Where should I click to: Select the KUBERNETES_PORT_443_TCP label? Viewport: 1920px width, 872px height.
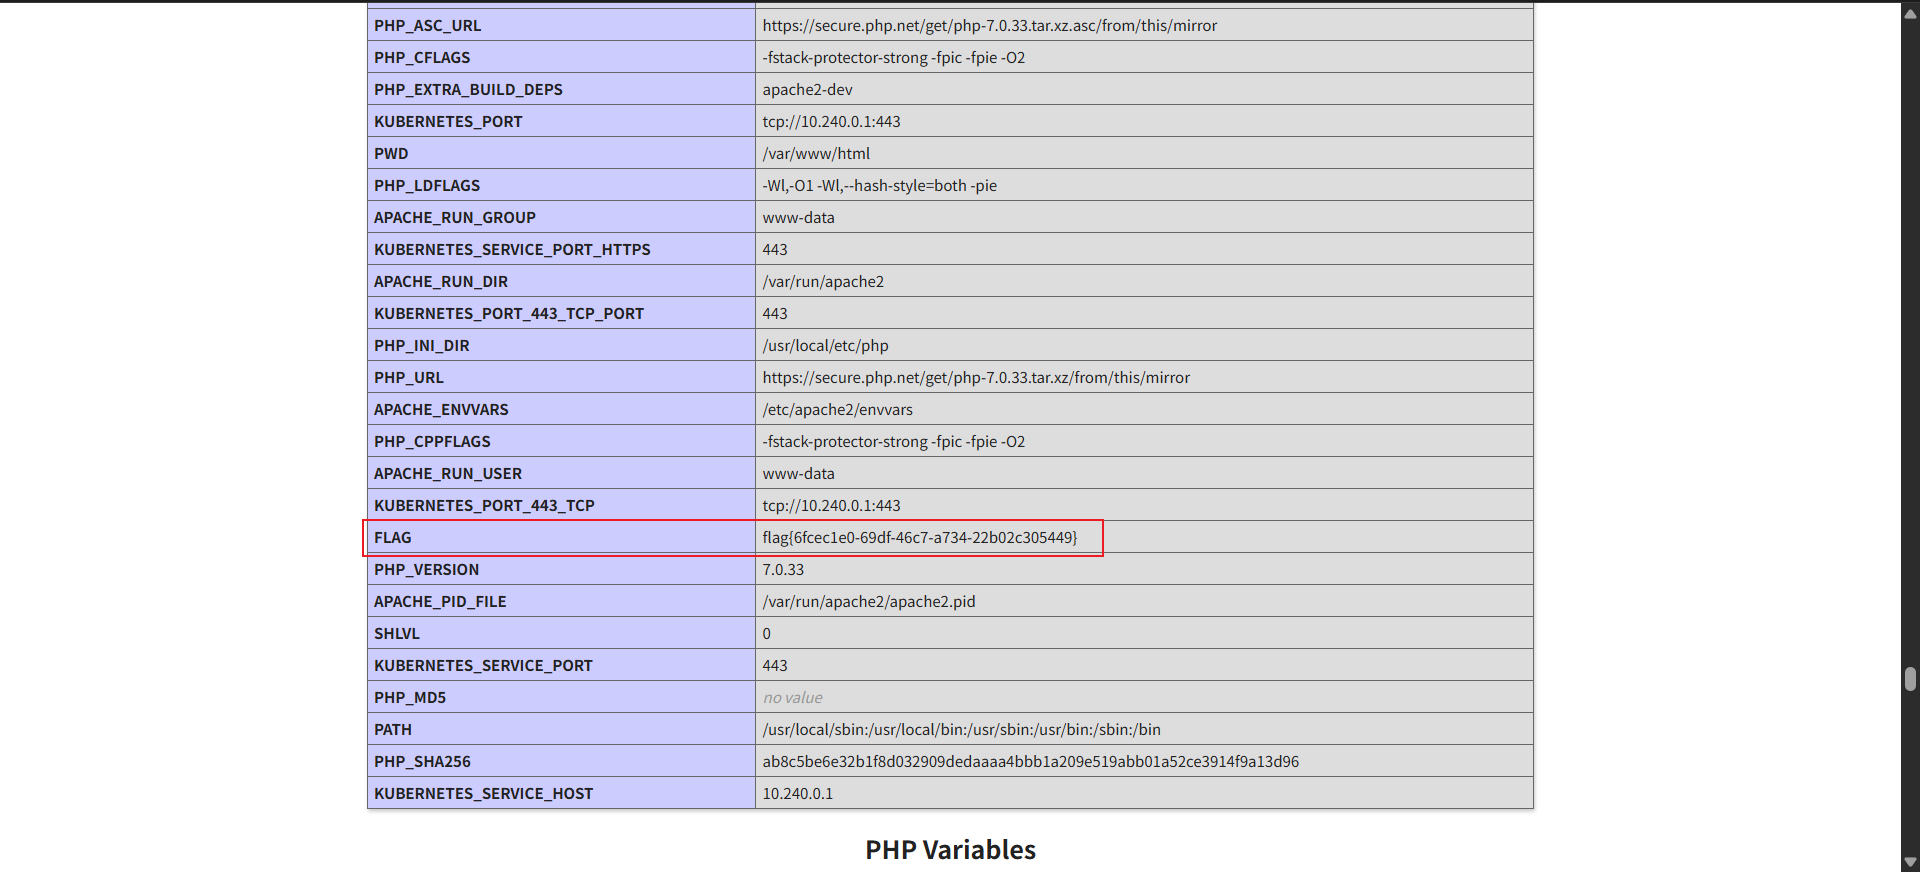point(484,506)
